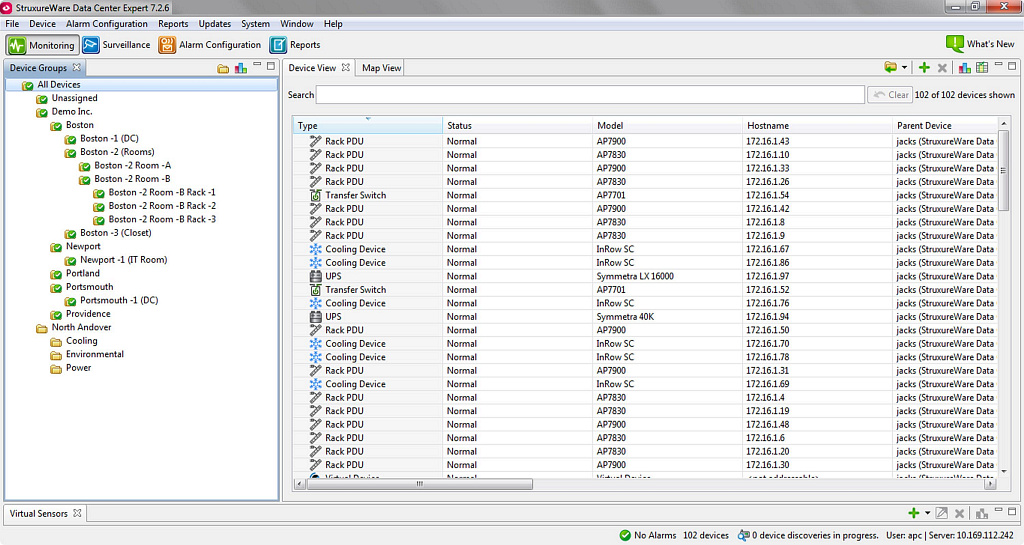Select the North Andover folder

point(81,327)
